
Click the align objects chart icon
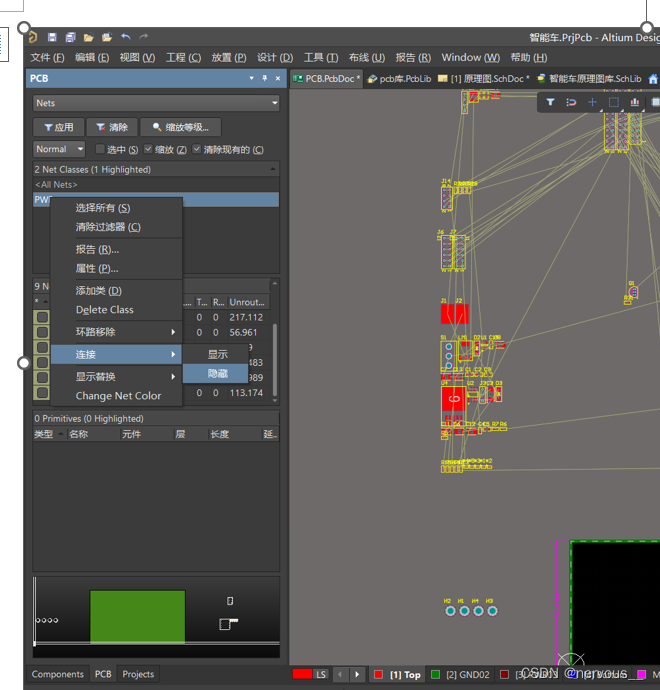pos(635,102)
